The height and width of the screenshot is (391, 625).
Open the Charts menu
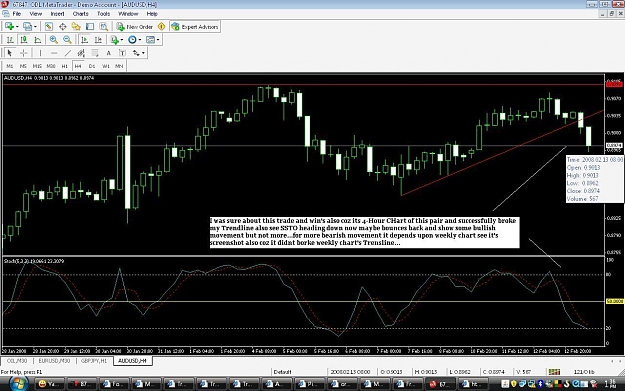click(81, 14)
